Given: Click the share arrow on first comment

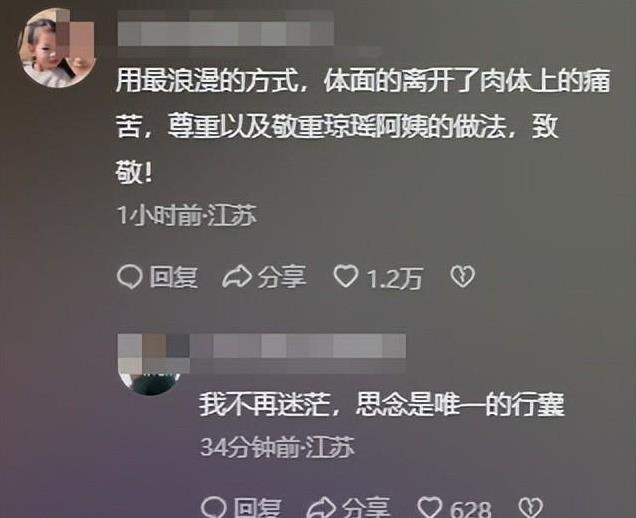Looking at the screenshot, I should pyautogui.click(x=237, y=277).
